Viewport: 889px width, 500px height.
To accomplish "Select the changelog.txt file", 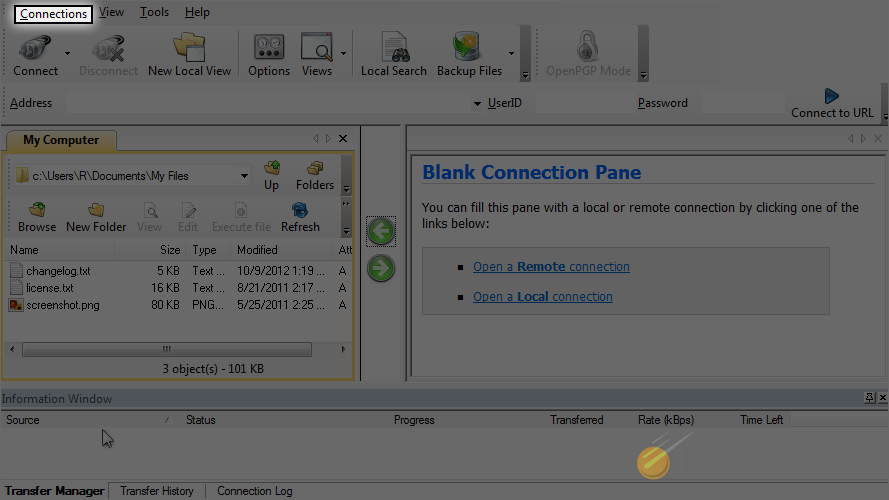I will coord(58,271).
